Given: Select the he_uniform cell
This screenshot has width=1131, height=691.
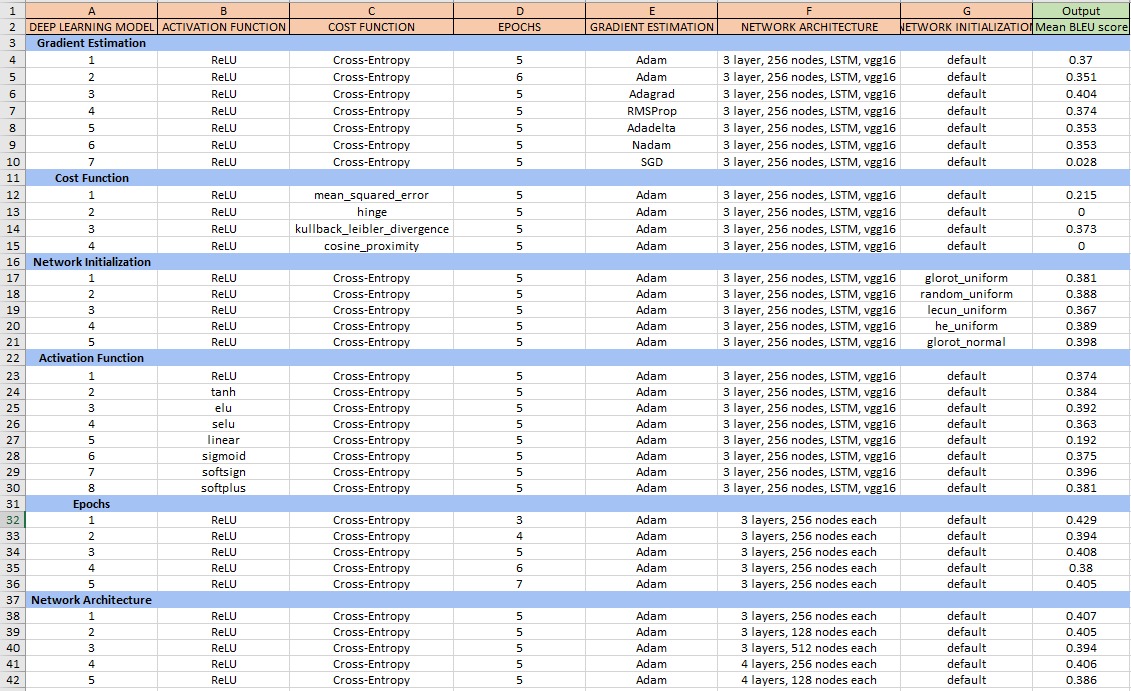Looking at the screenshot, I should (966, 326).
